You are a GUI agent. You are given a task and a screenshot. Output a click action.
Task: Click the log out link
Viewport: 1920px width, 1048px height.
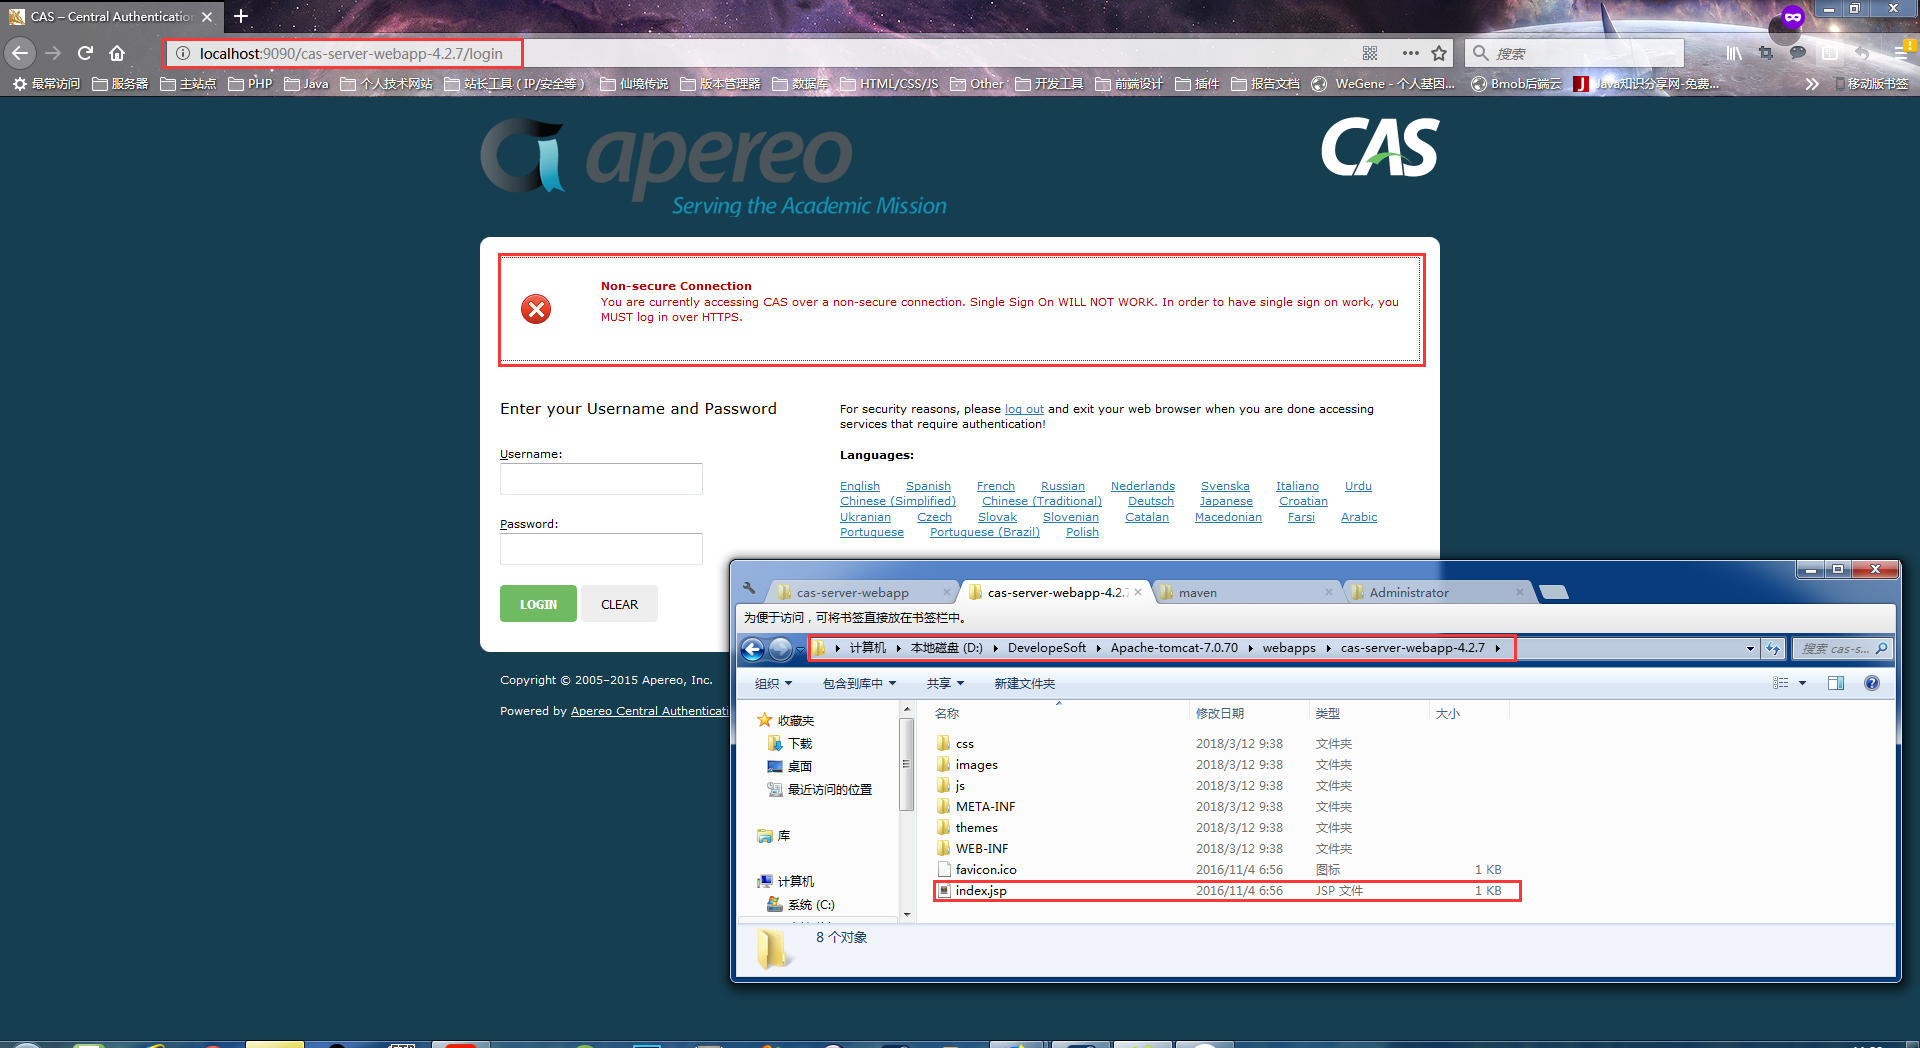(x=1024, y=409)
